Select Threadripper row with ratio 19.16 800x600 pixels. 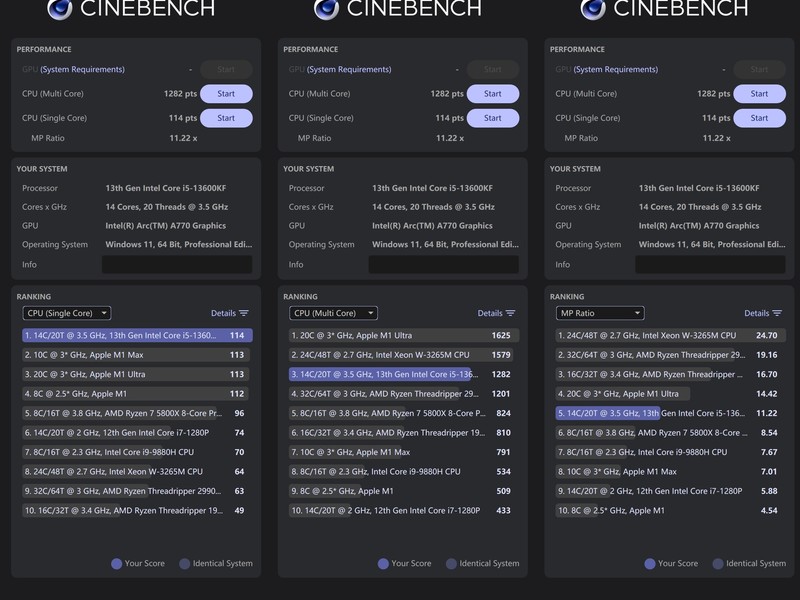pos(670,355)
